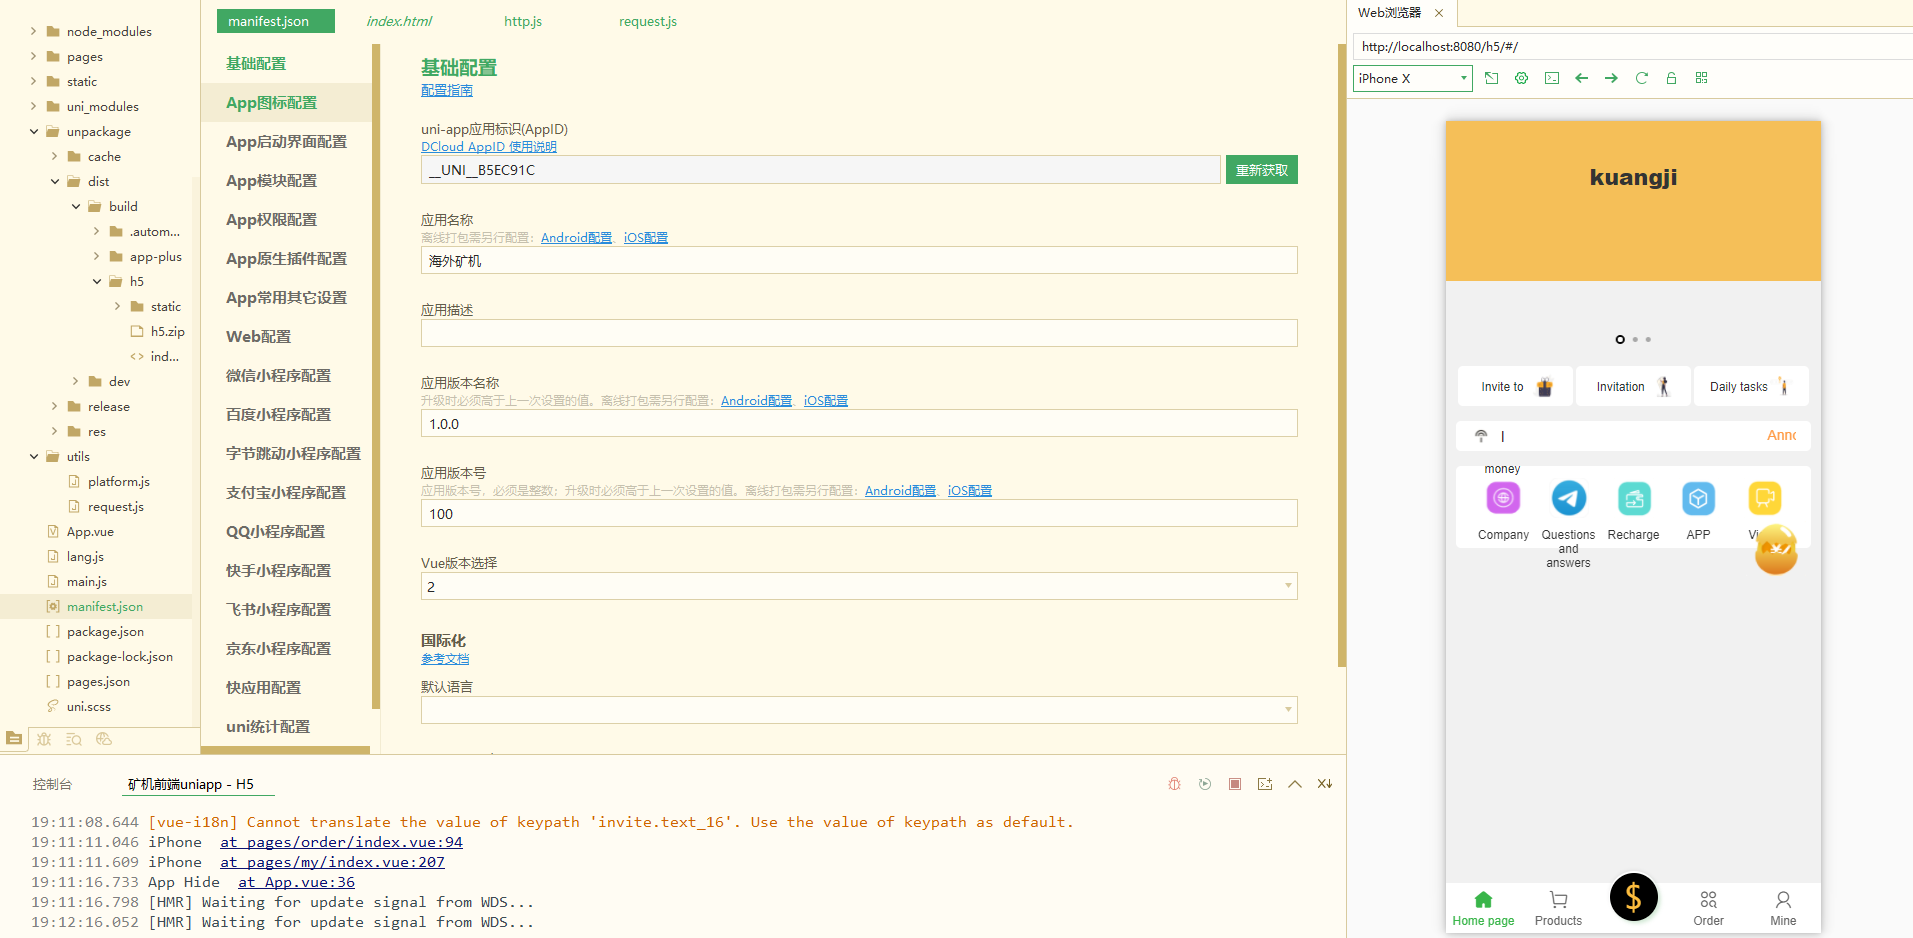The image size is (1913, 938).
Task: Expand the node_modules folder
Action: coord(34,32)
